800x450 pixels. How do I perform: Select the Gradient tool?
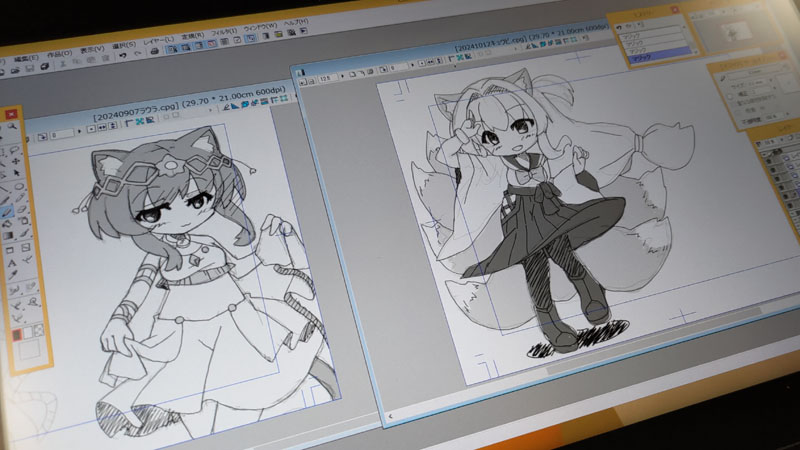coord(8,236)
